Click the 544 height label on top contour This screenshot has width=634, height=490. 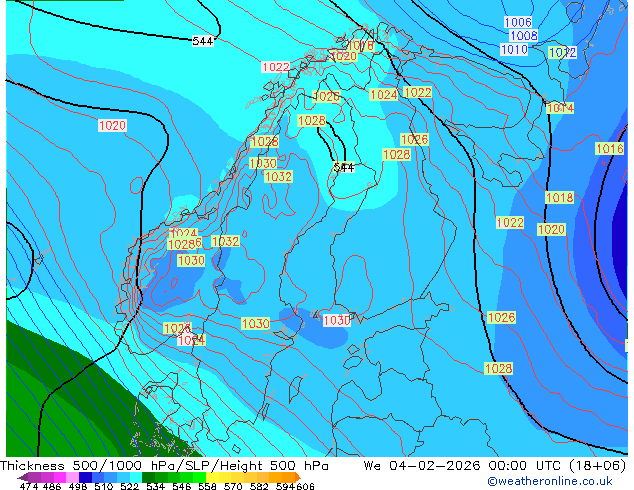pos(203,41)
